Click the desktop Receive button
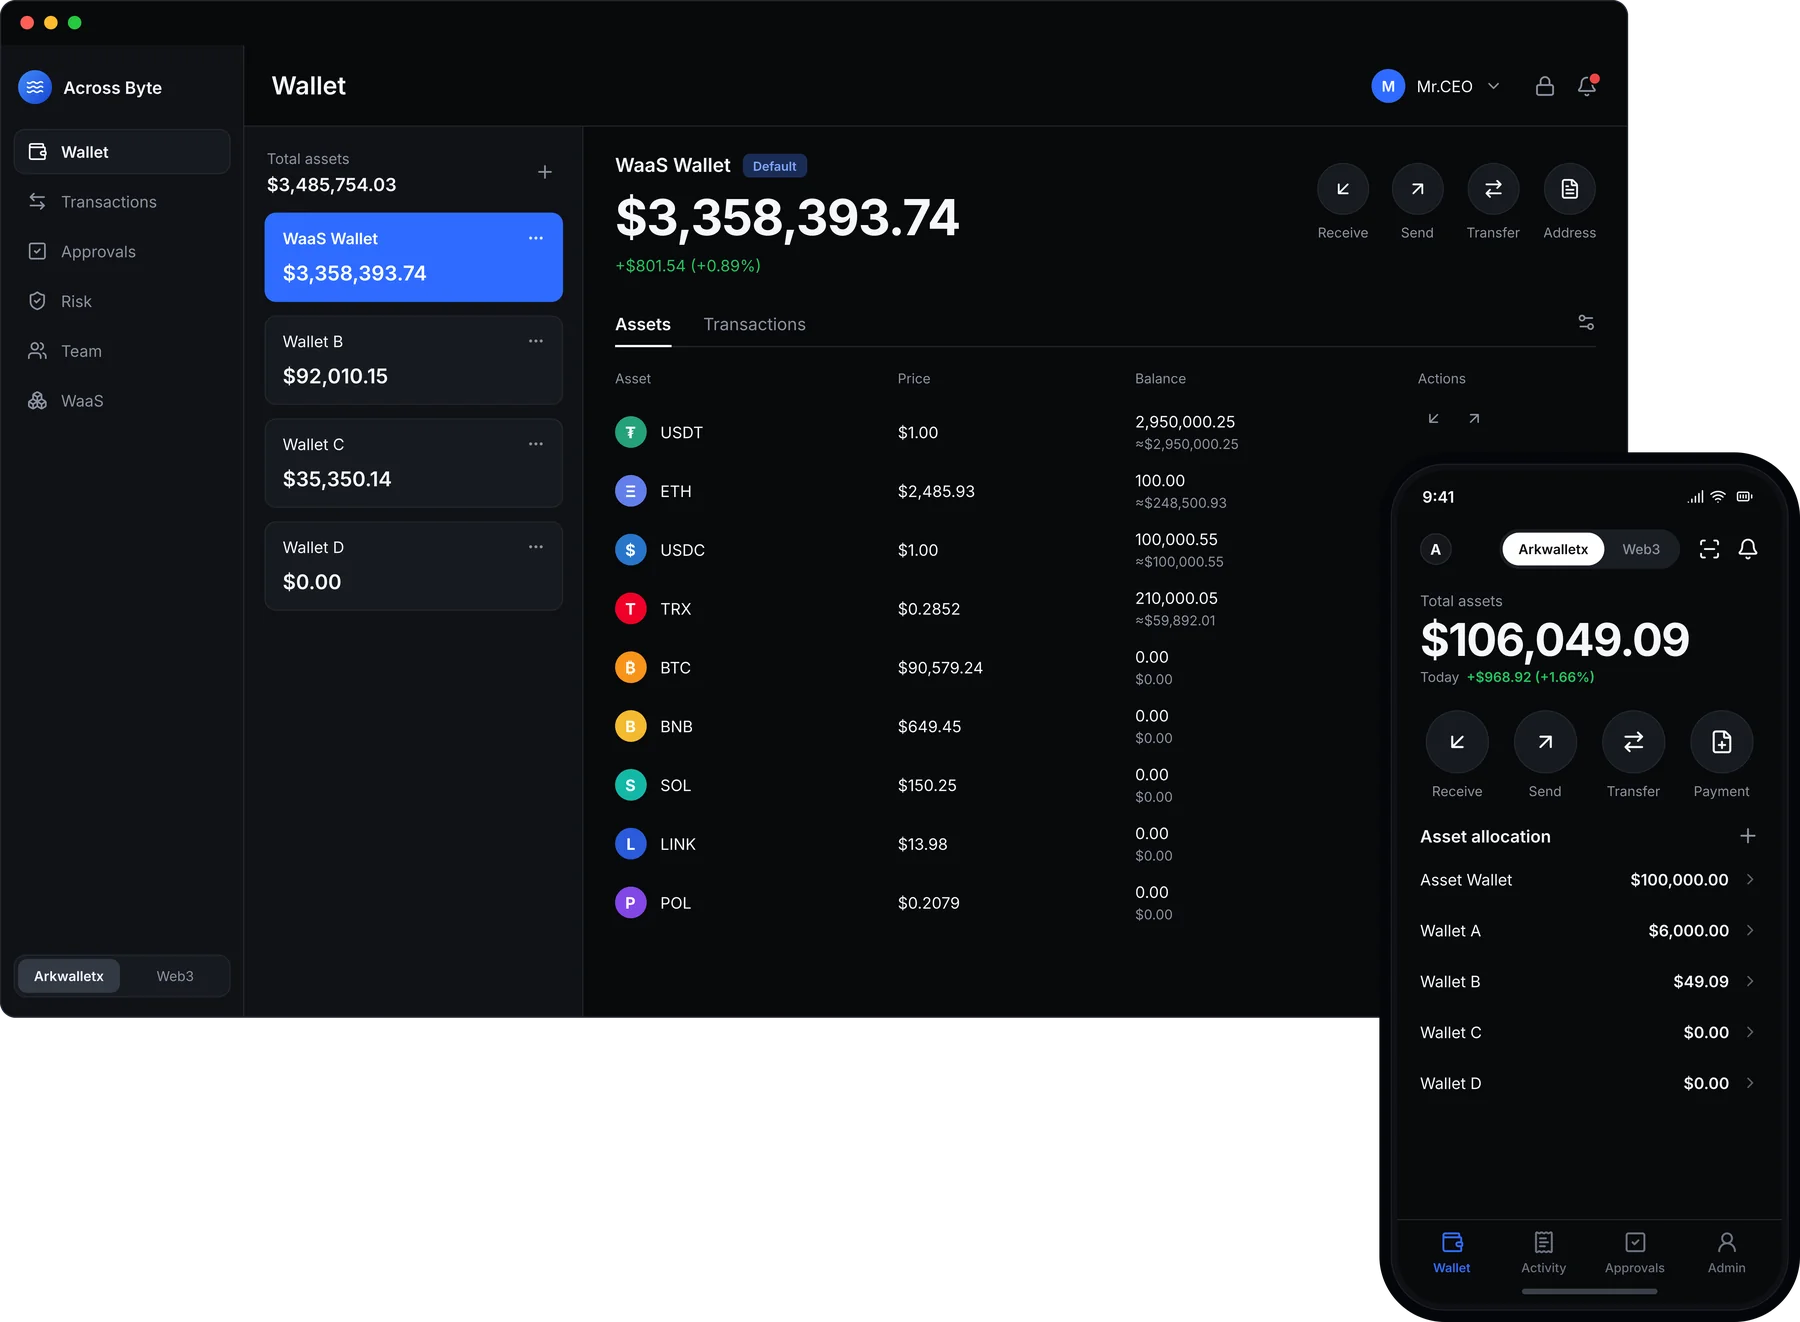Viewport: 1800px width, 1322px height. (x=1343, y=189)
